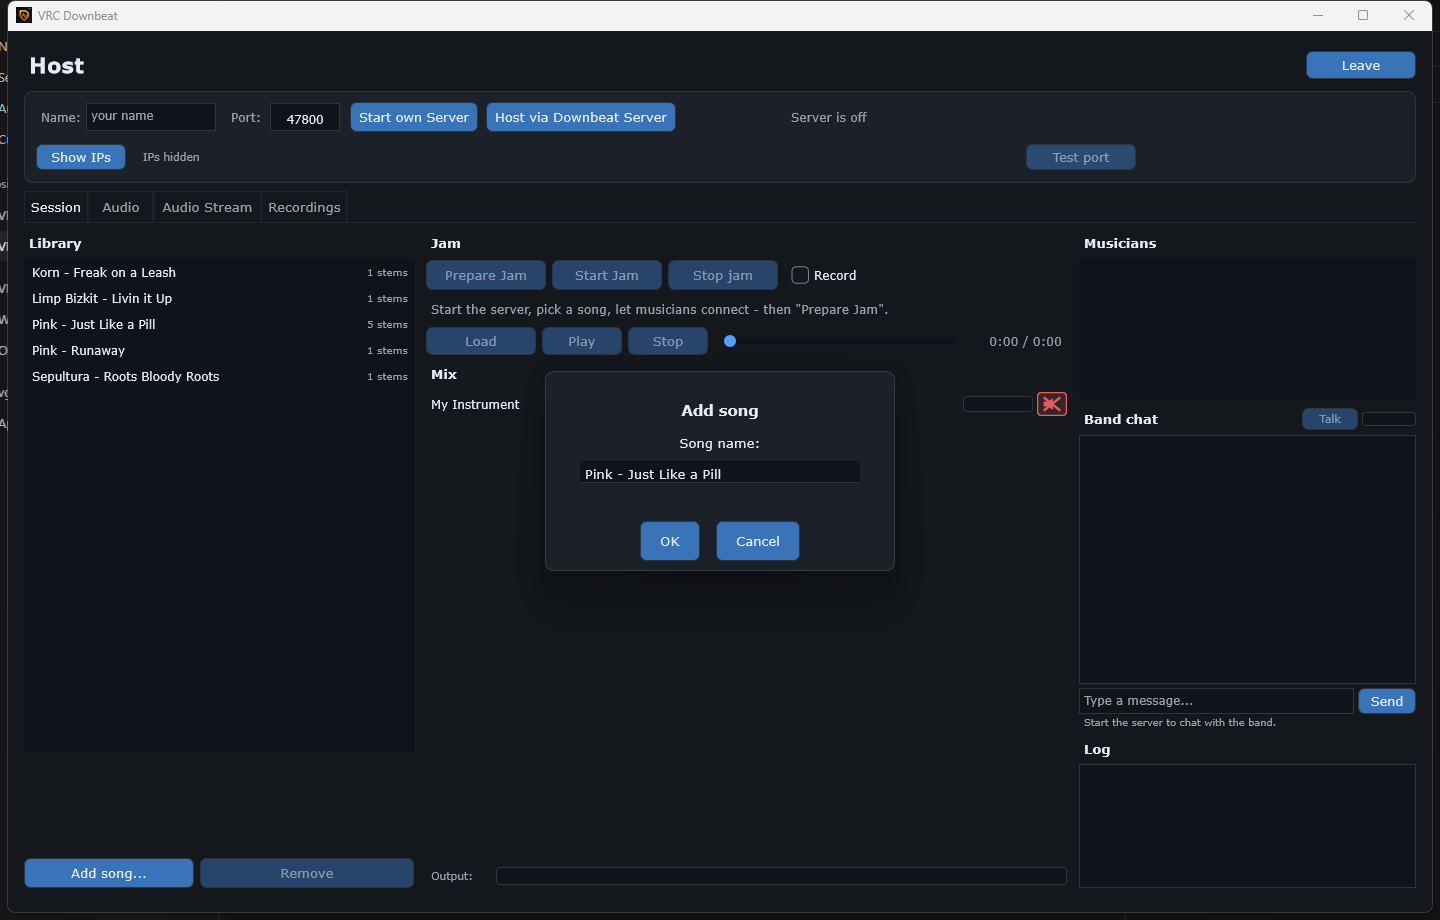Click the Test port button
This screenshot has width=1440, height=920.
point(1081,157)
